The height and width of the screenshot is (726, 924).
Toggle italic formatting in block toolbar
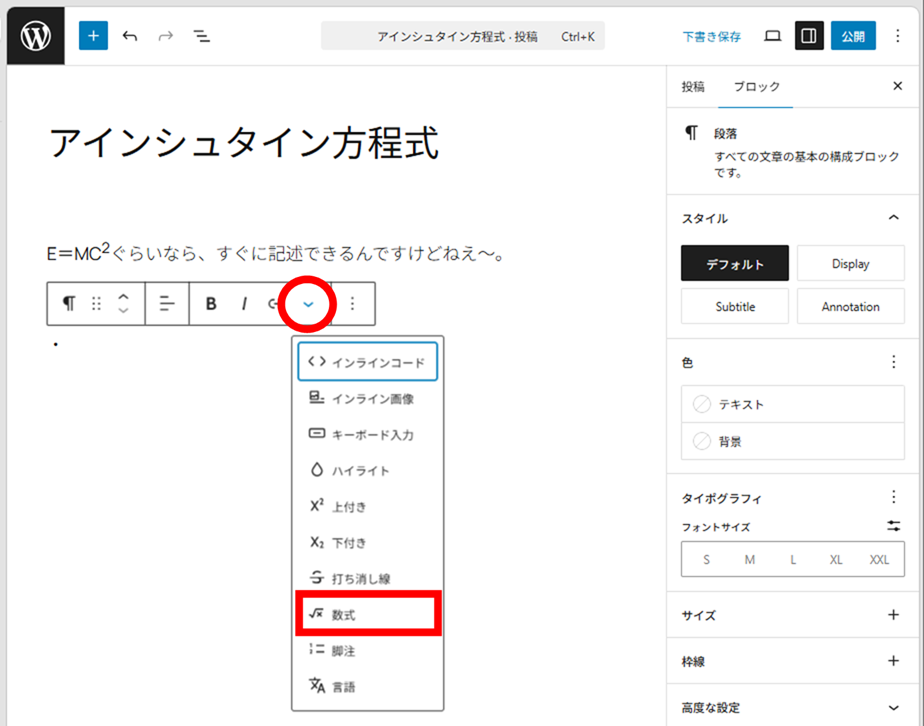pyautogui.click(x=244, y=304)
